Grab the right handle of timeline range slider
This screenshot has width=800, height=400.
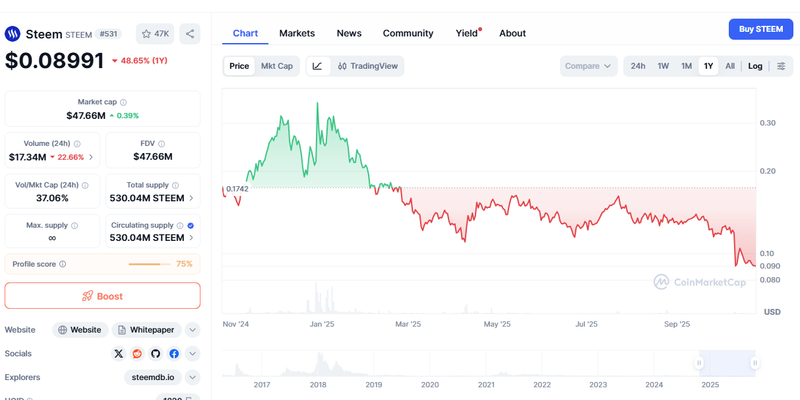[x=755, y=363]
